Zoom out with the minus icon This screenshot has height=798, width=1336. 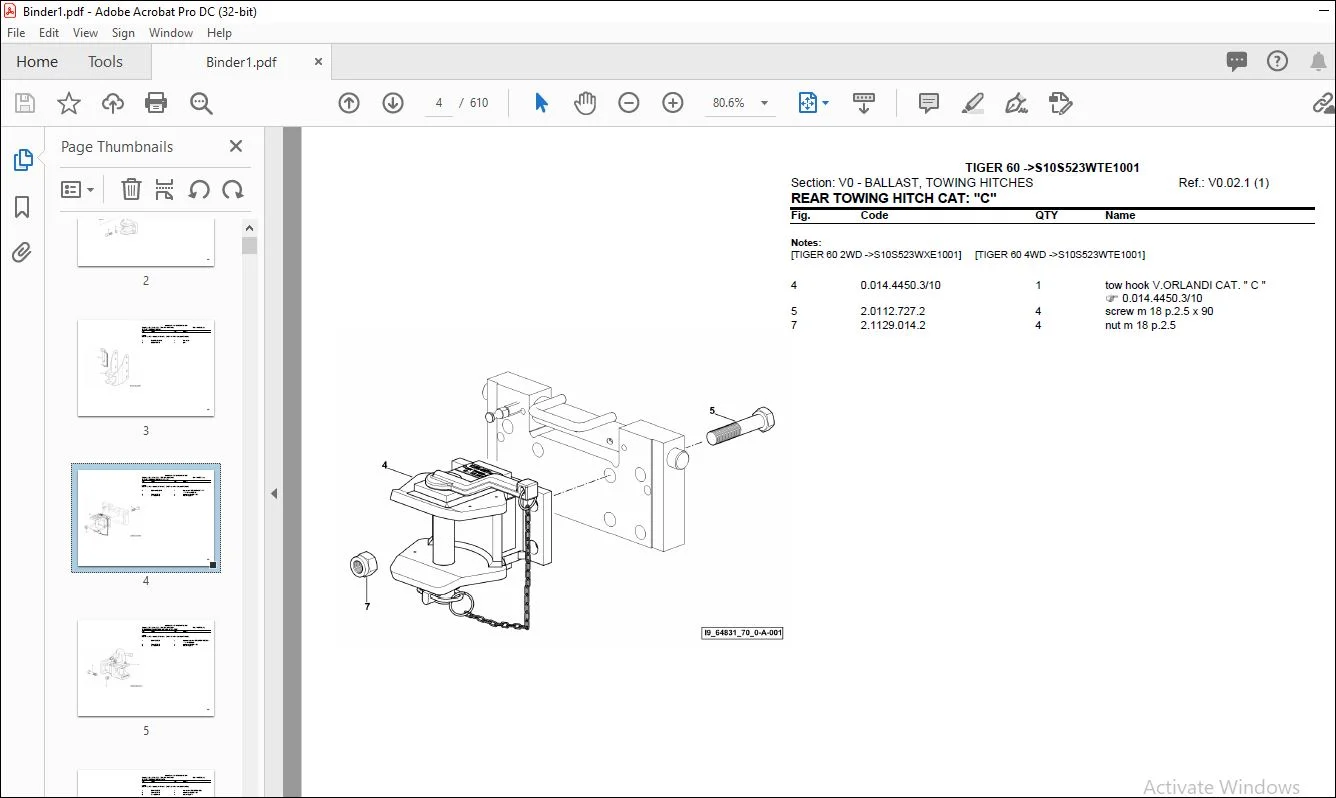629,103
